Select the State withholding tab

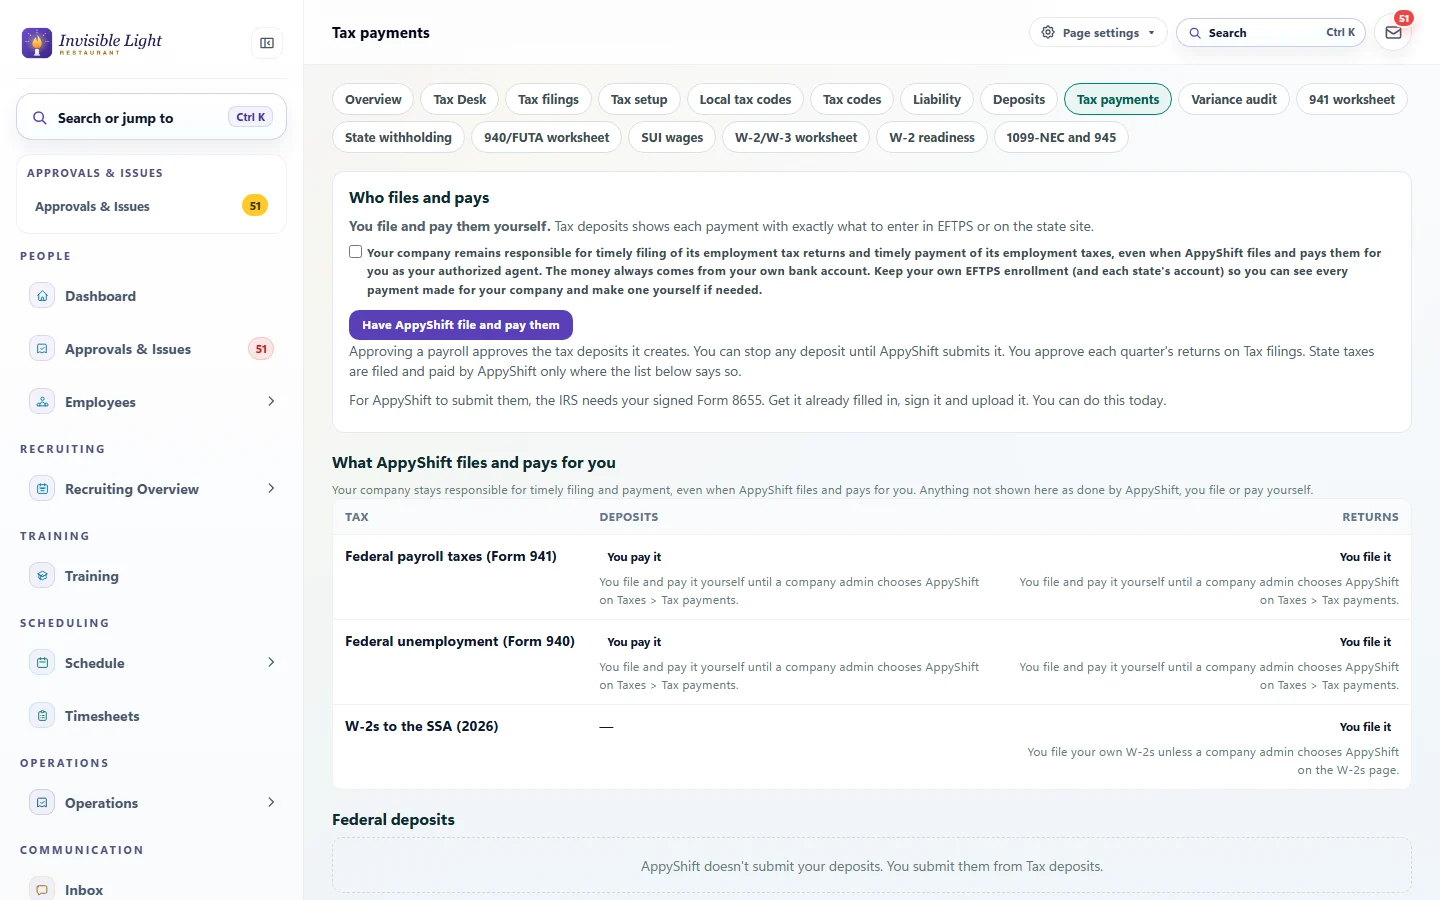[398, 137]
